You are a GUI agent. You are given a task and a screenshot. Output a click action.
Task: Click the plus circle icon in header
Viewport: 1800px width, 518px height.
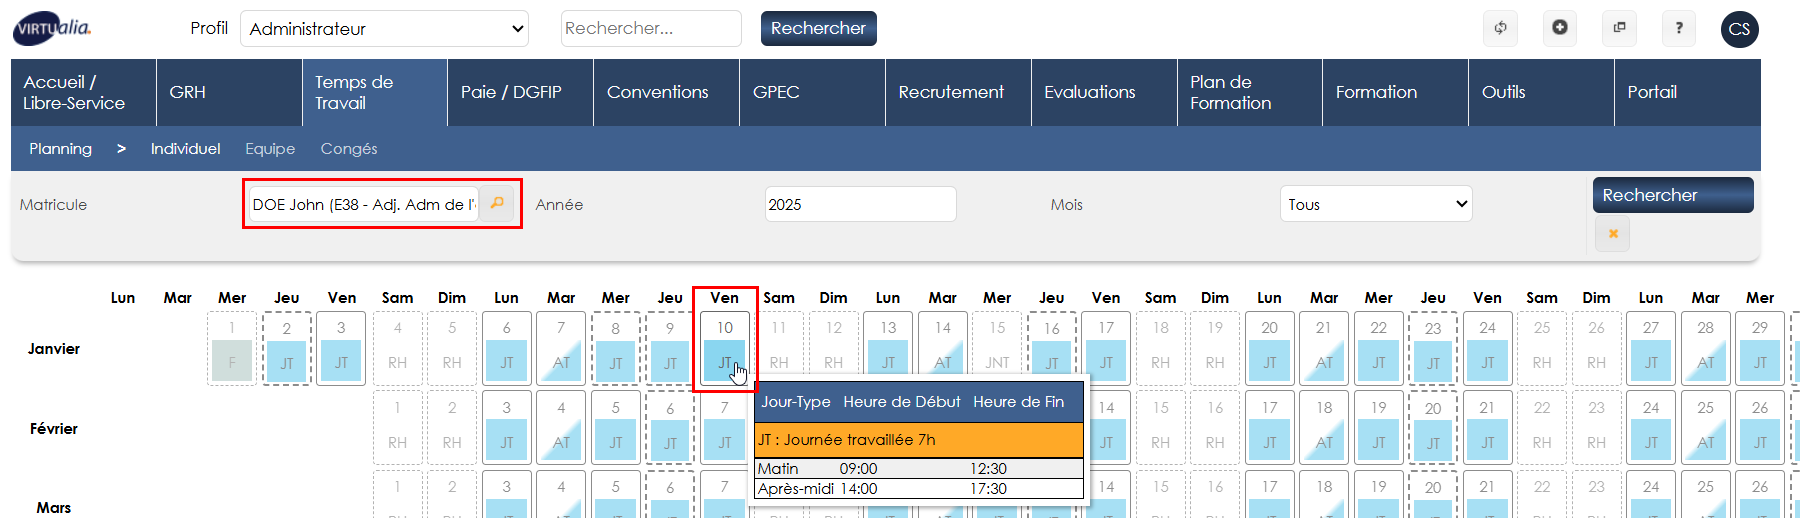1559,28
